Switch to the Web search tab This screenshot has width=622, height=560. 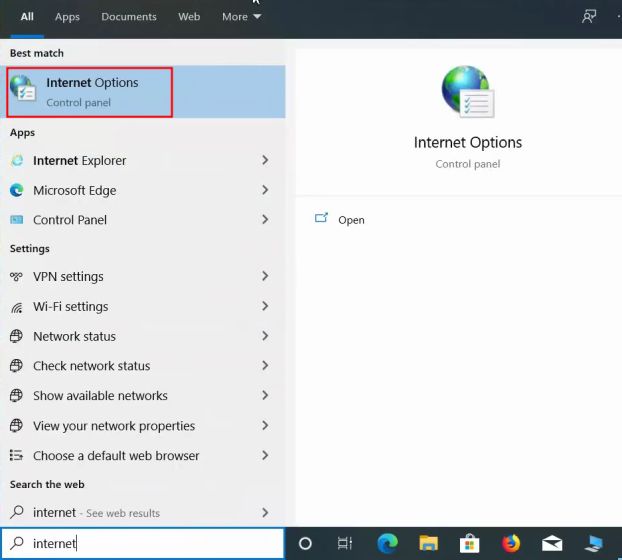point(189,17)
